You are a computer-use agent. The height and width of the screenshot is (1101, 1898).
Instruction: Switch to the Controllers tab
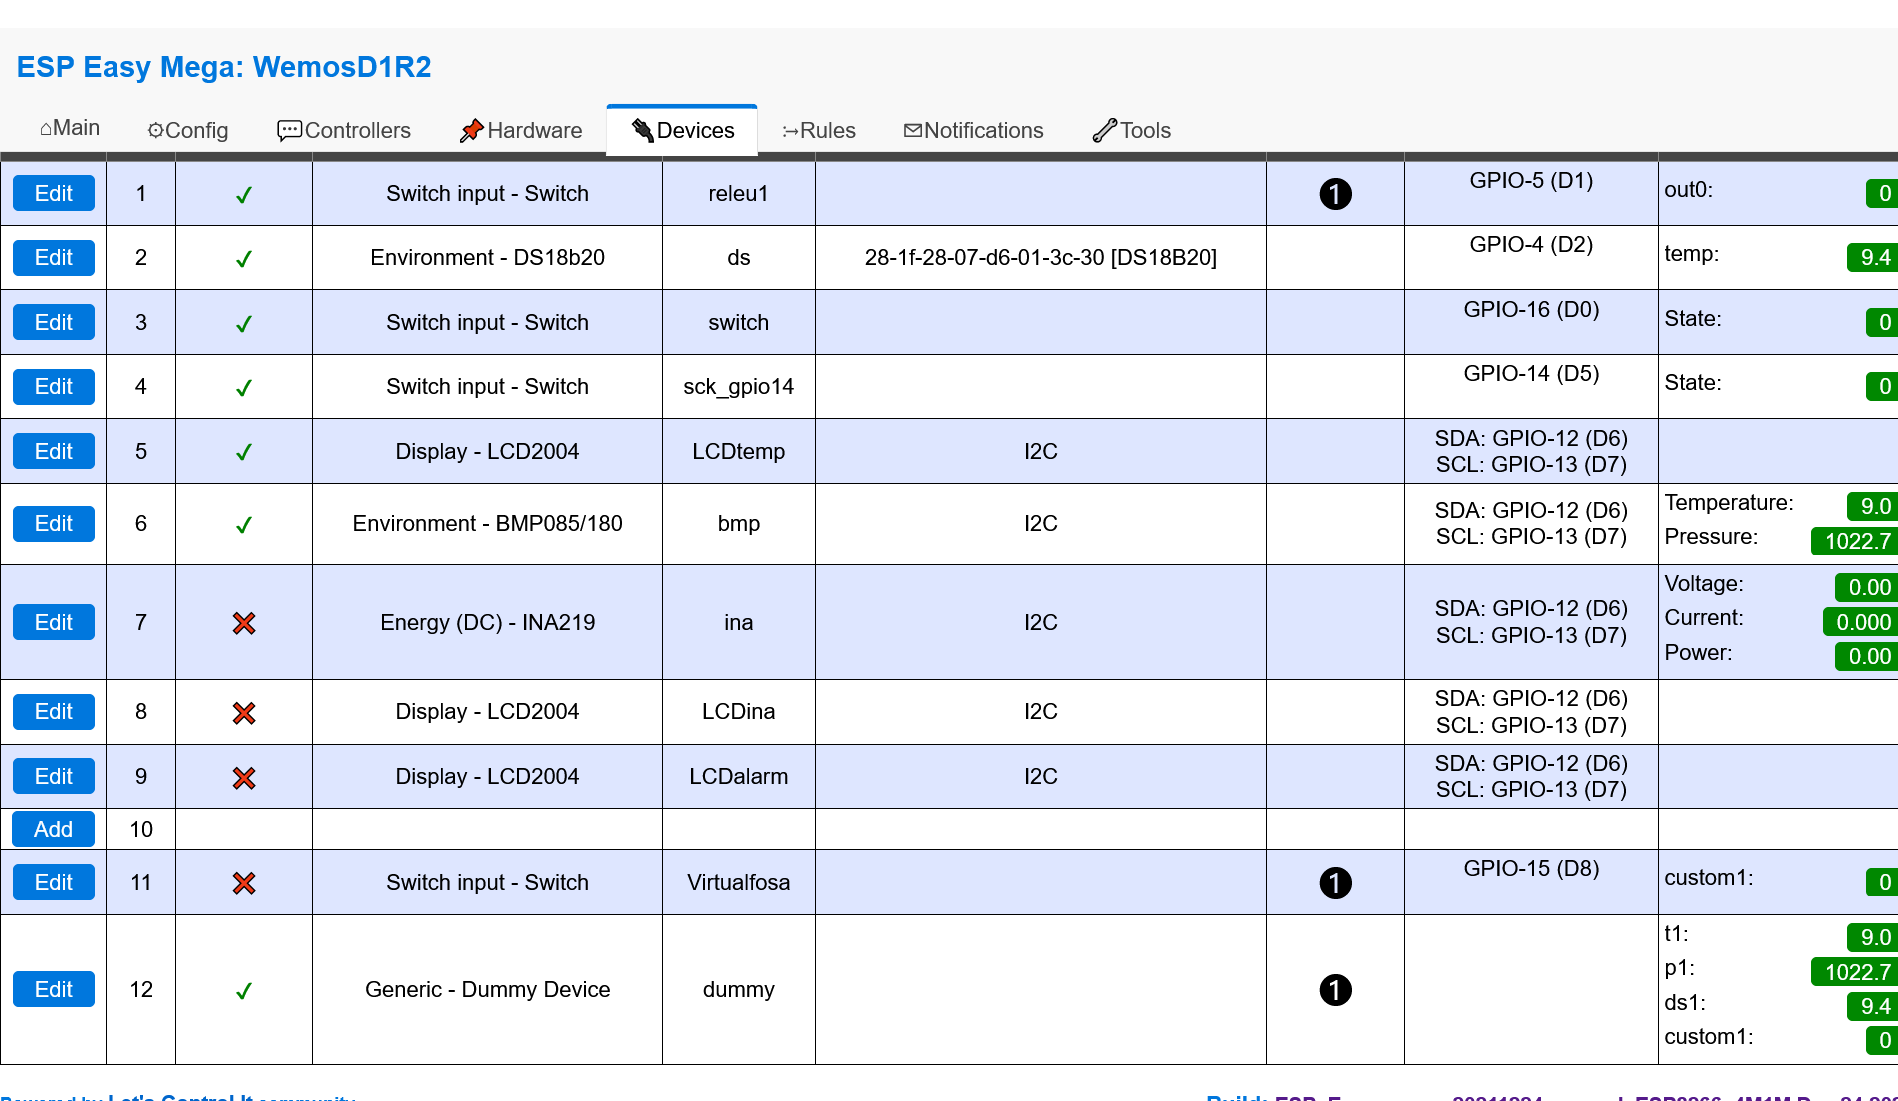[343, 130]
